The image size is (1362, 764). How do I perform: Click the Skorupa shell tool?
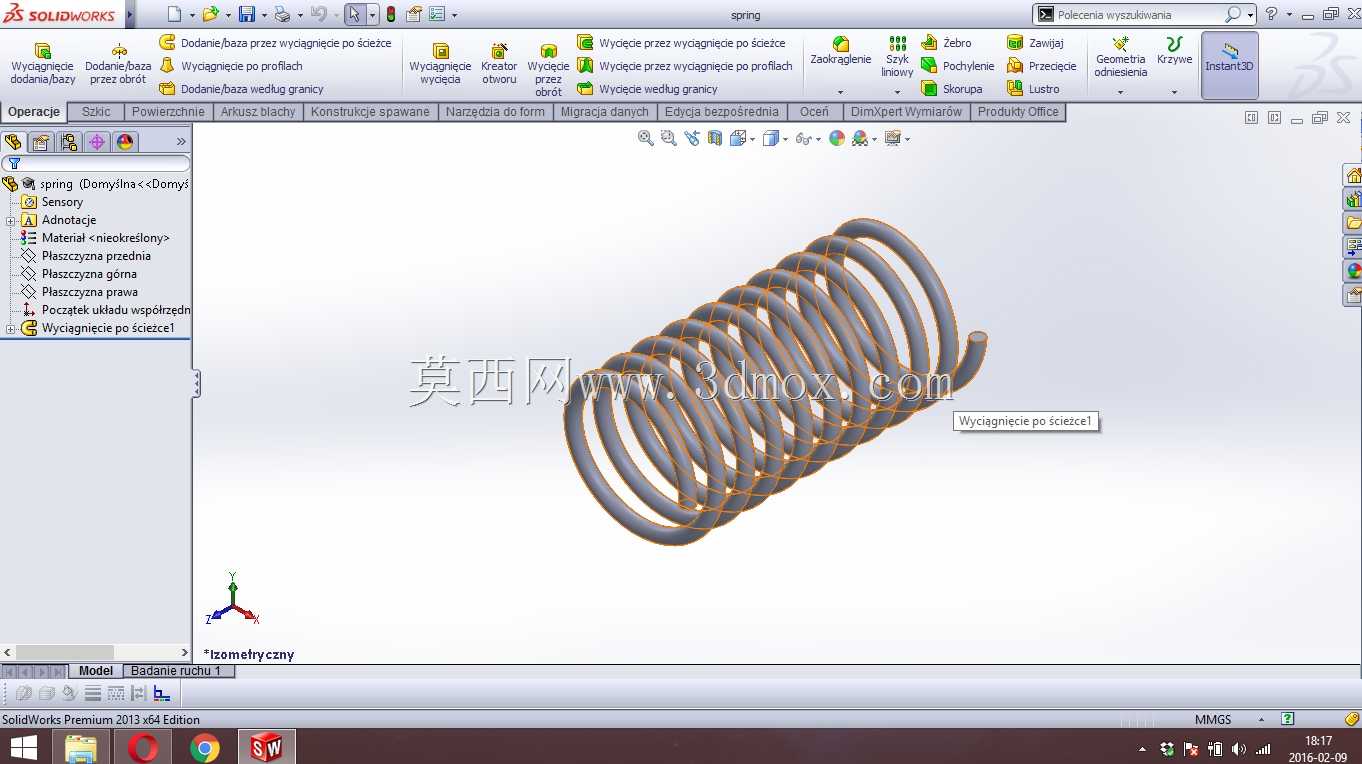pos(951,89)
